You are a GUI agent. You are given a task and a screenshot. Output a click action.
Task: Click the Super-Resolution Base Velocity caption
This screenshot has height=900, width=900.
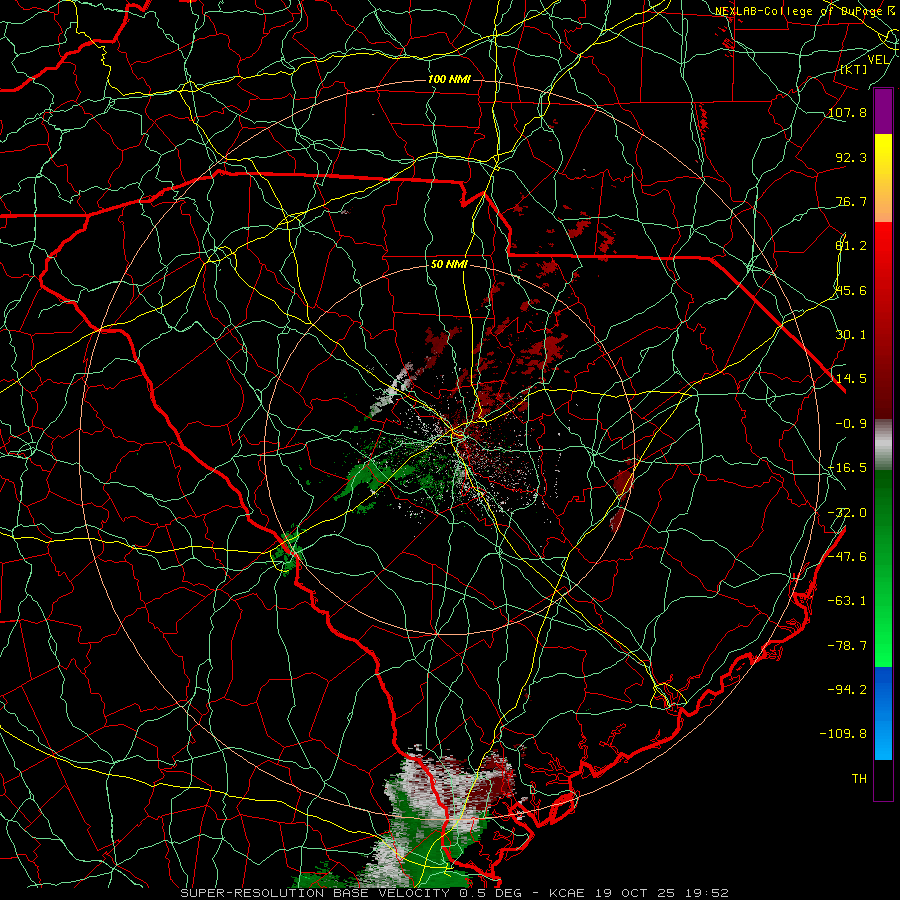pyautogui.click(x=454, y=893)
